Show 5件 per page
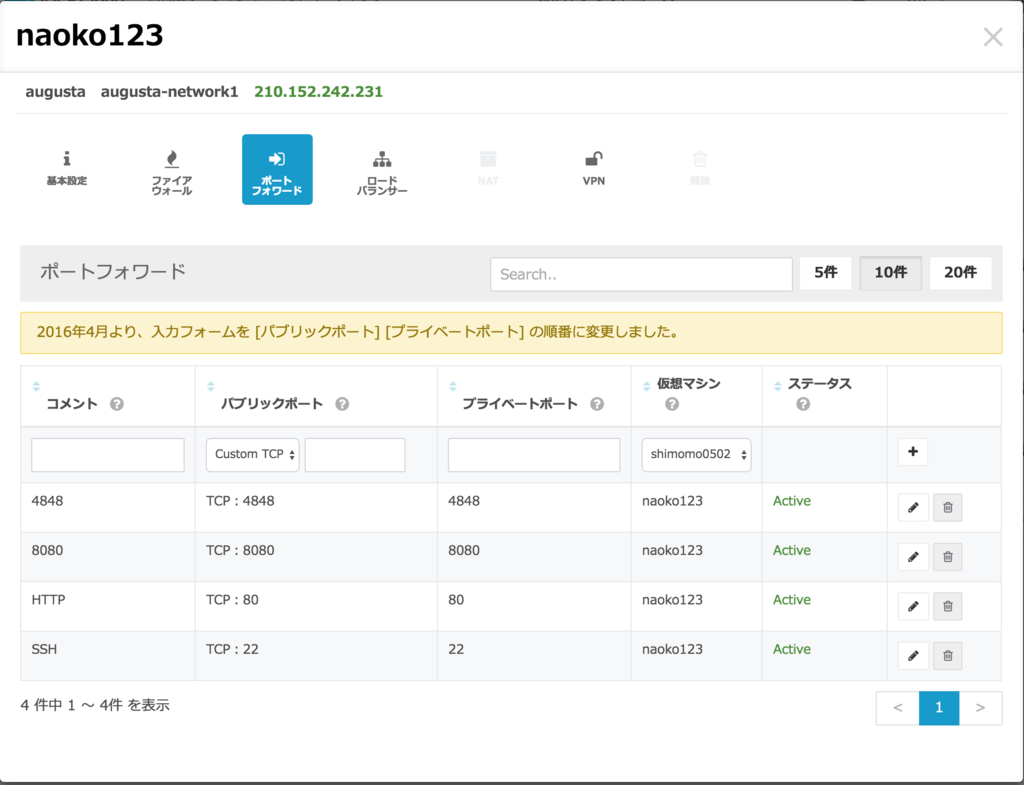 (825, 272)
